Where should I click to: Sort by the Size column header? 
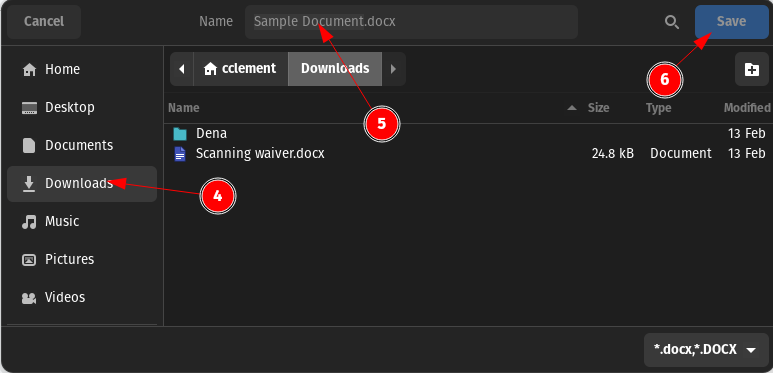point(598,108)
